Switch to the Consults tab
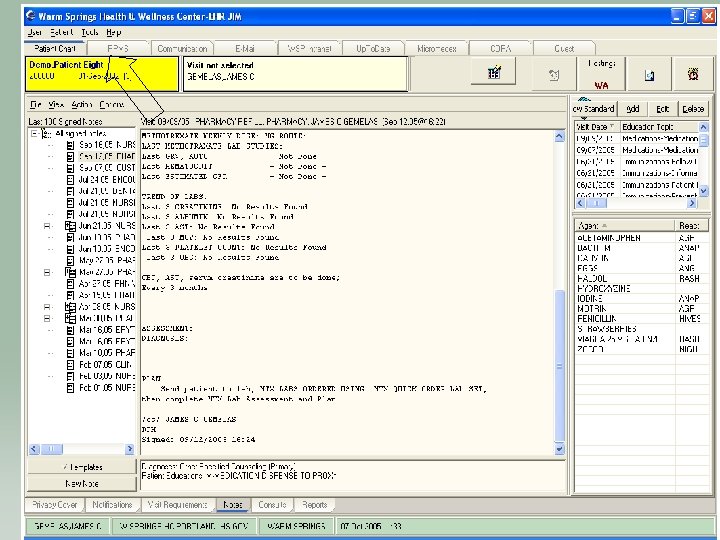Image resolution: width=720 pixels, height=540 pixels. pyautogui.click(x=272, y=505)
